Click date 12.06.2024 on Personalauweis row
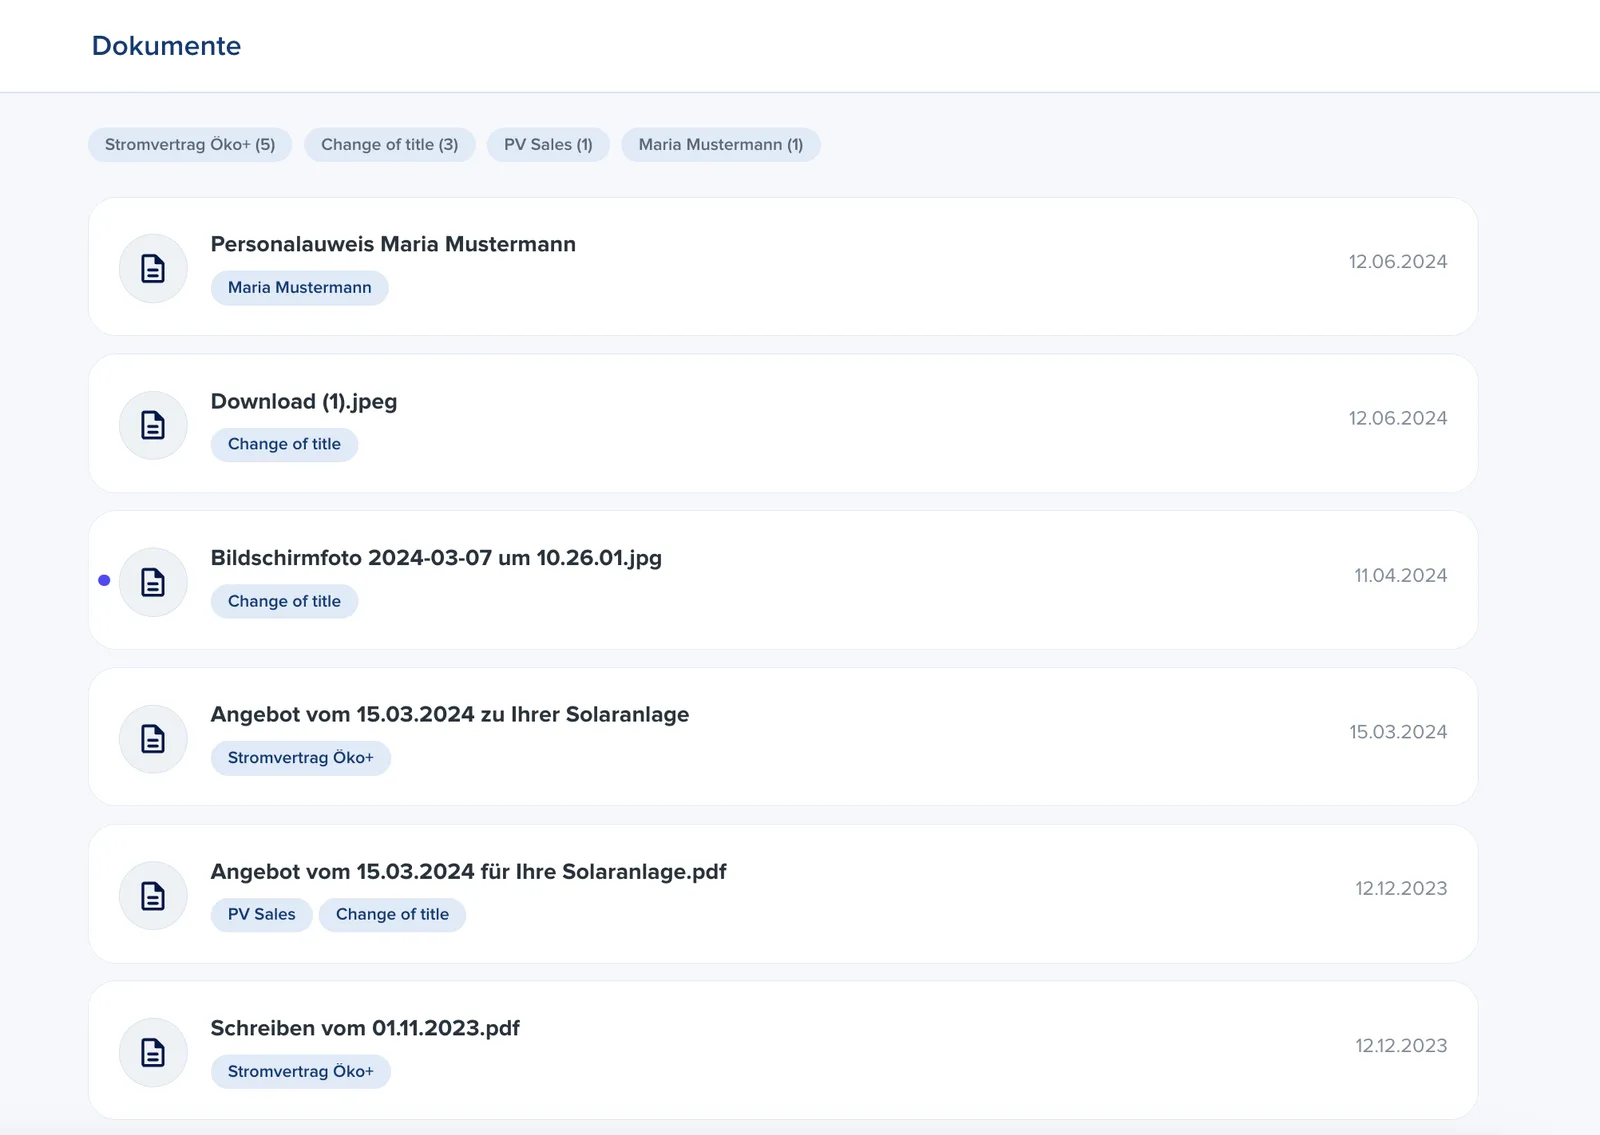This screenshot has width=1600, height=1135. click(x=1398, y=262)
